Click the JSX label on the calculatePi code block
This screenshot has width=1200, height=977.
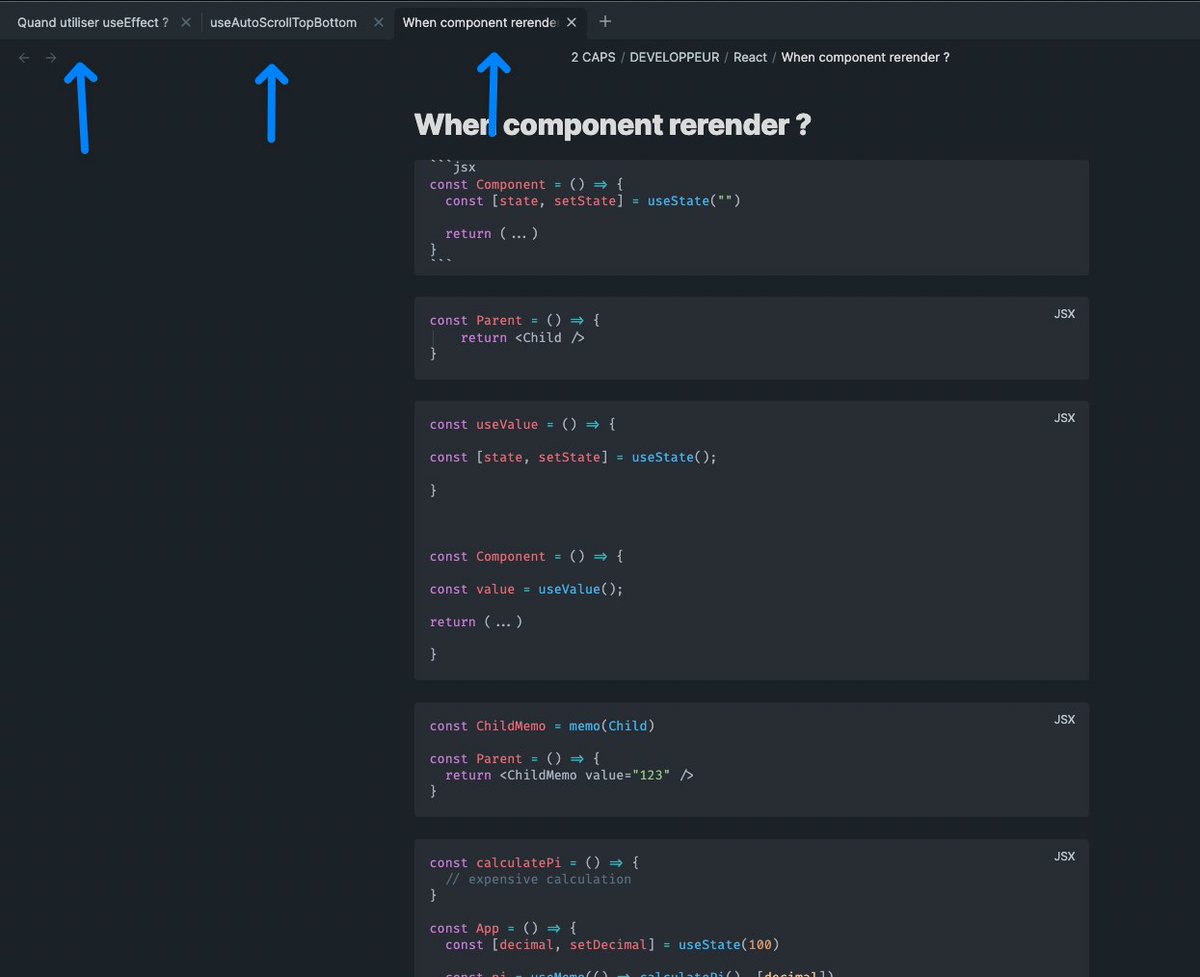(x=1064, y=856)
